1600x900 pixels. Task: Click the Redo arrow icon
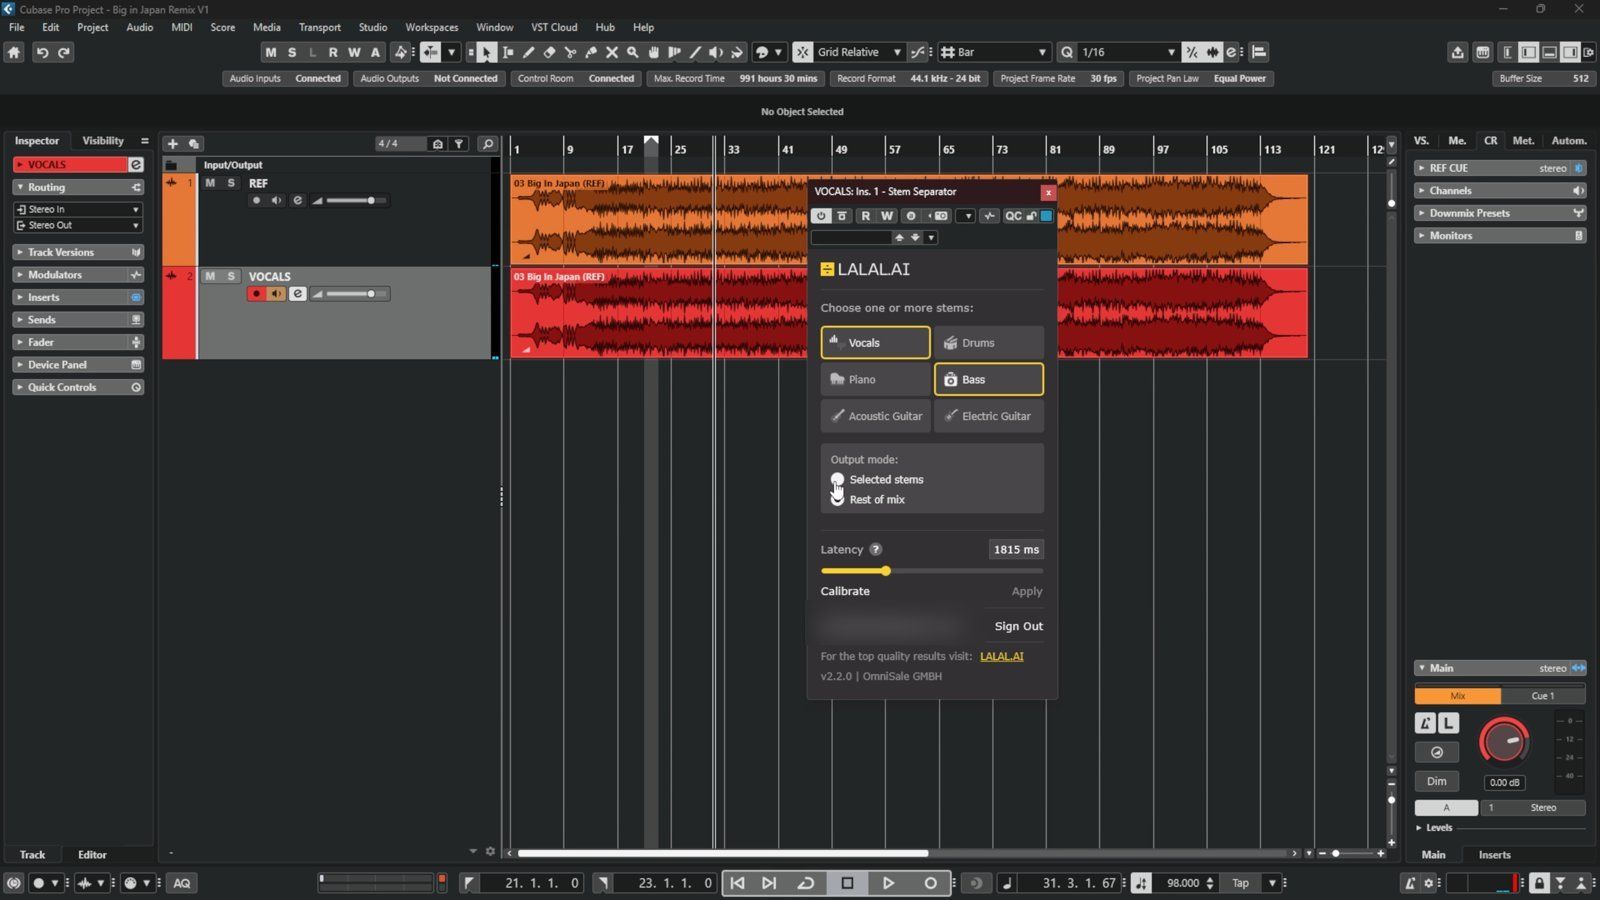pos(64,52)
